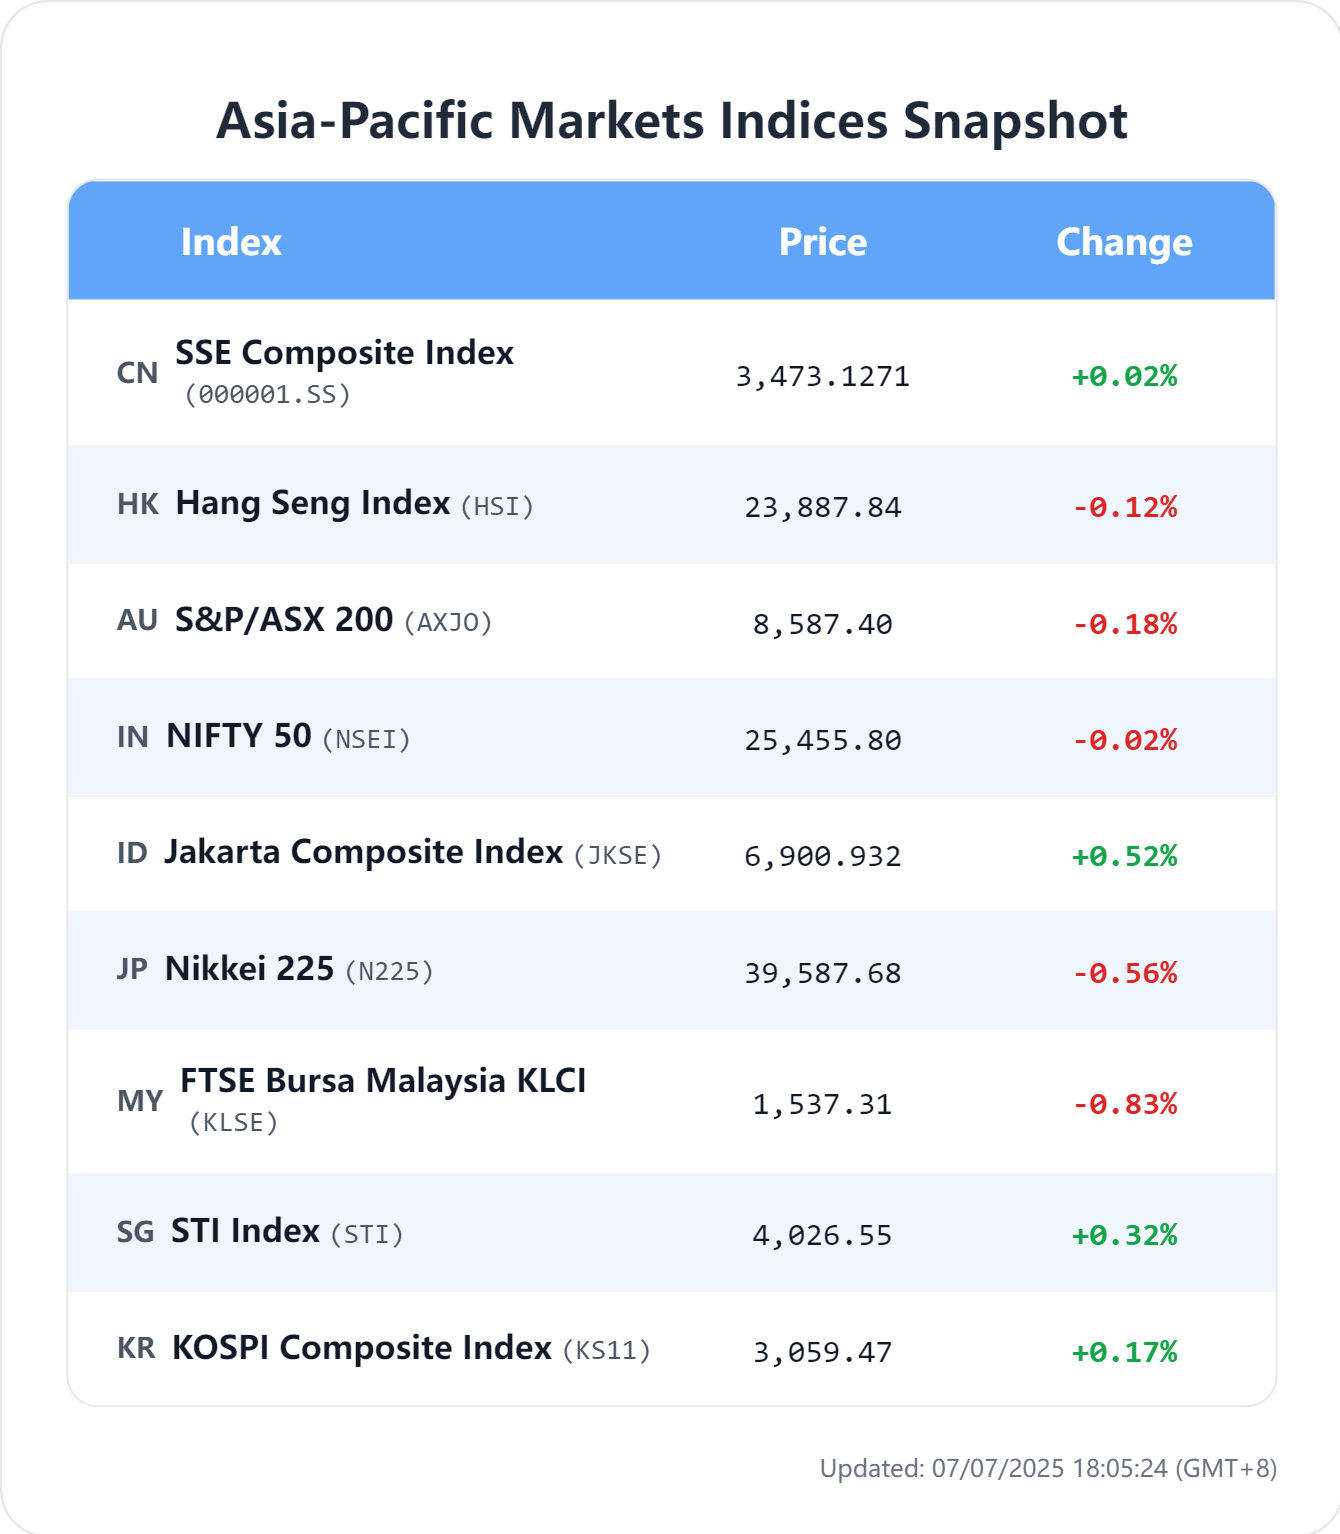The width and height of the screenshot is (1340, 1534).
Task: Select the SSE Composite Index name
Action: [344, 352]
